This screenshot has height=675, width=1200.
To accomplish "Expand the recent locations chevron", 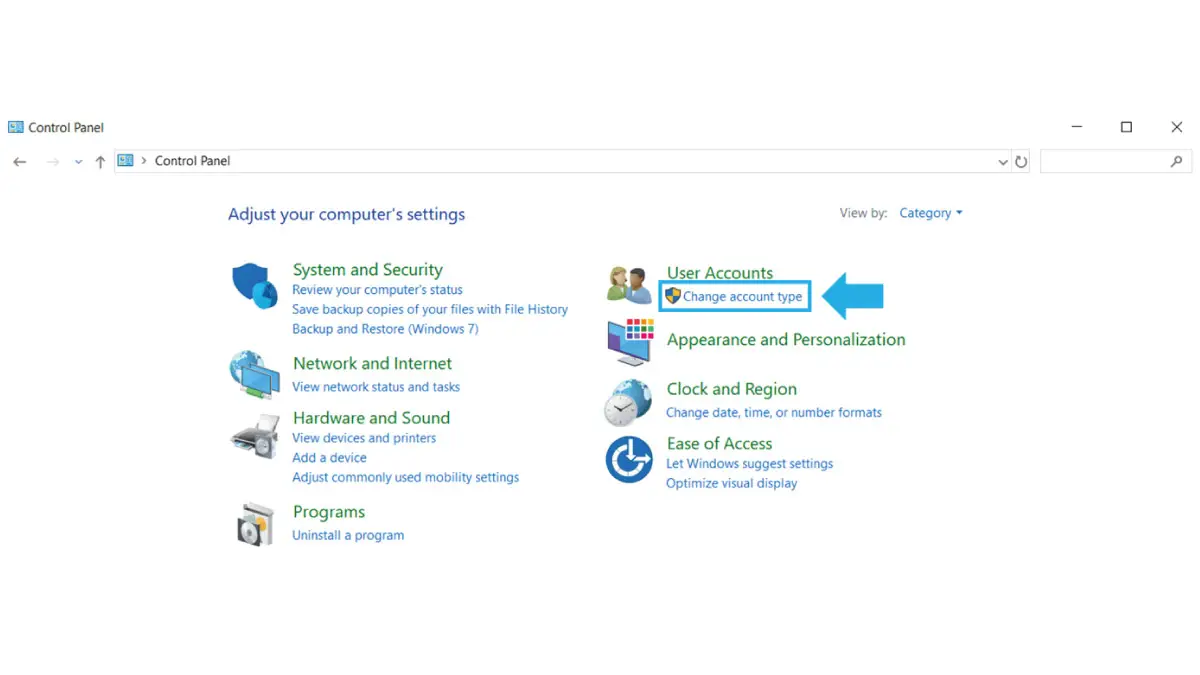I will point(78,161).
